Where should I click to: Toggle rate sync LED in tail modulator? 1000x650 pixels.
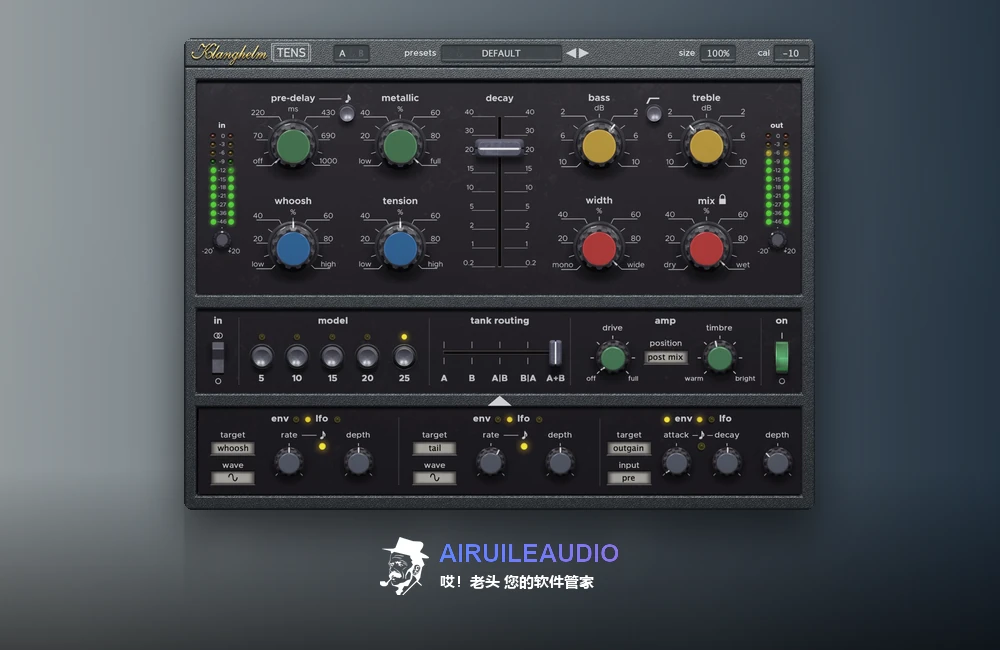524,447
